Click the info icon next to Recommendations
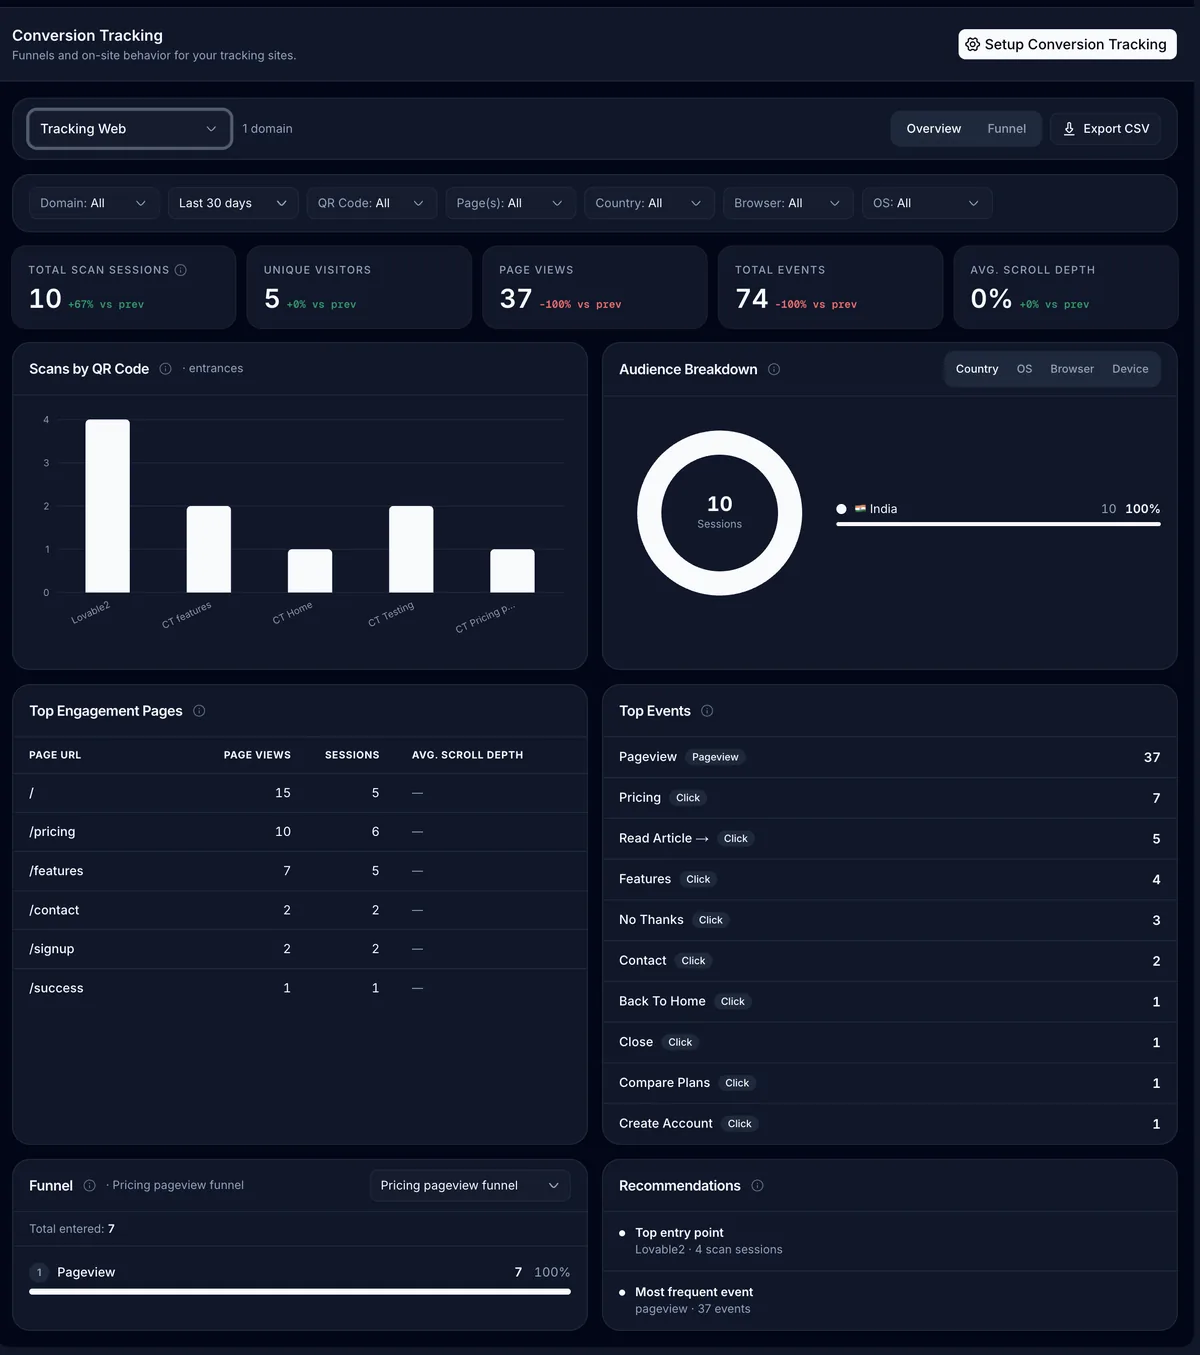The width and height of the screenshot is (1200, 1355). pyautogui.click(x=757, y=1186)
